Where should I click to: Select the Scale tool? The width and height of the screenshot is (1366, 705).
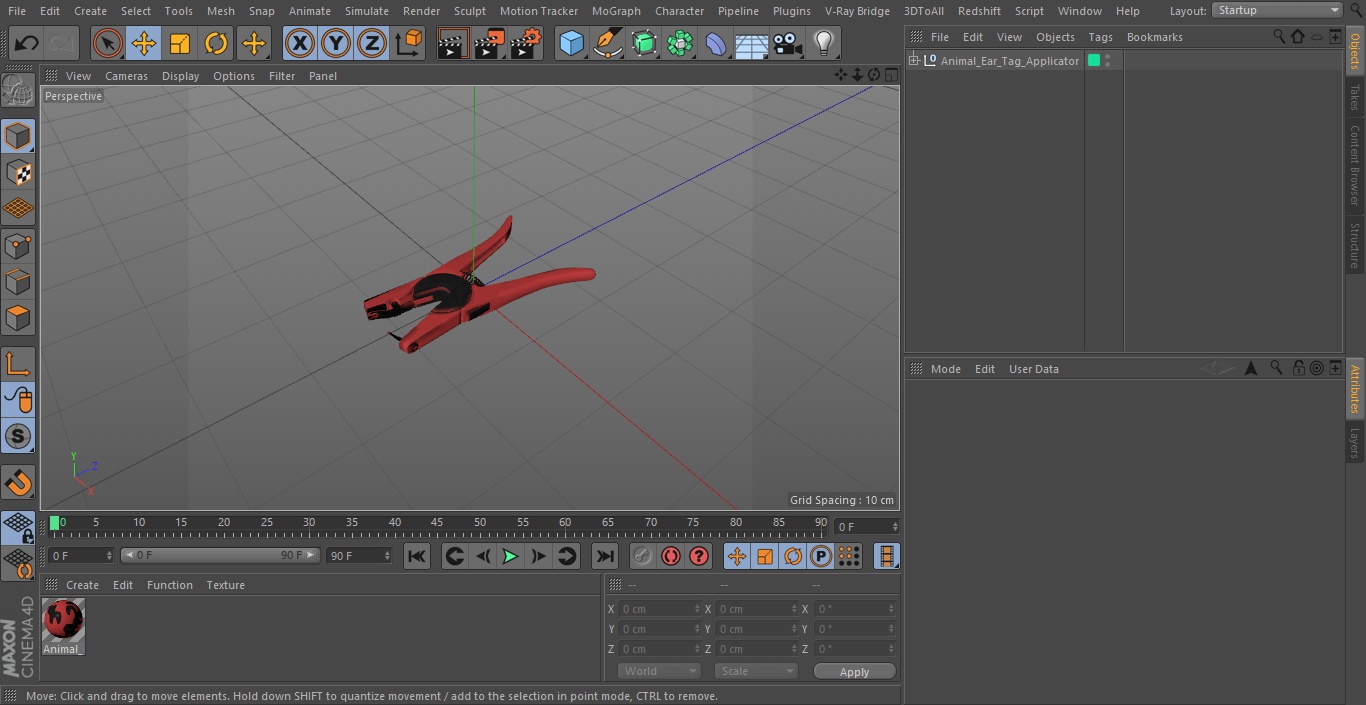180,43
